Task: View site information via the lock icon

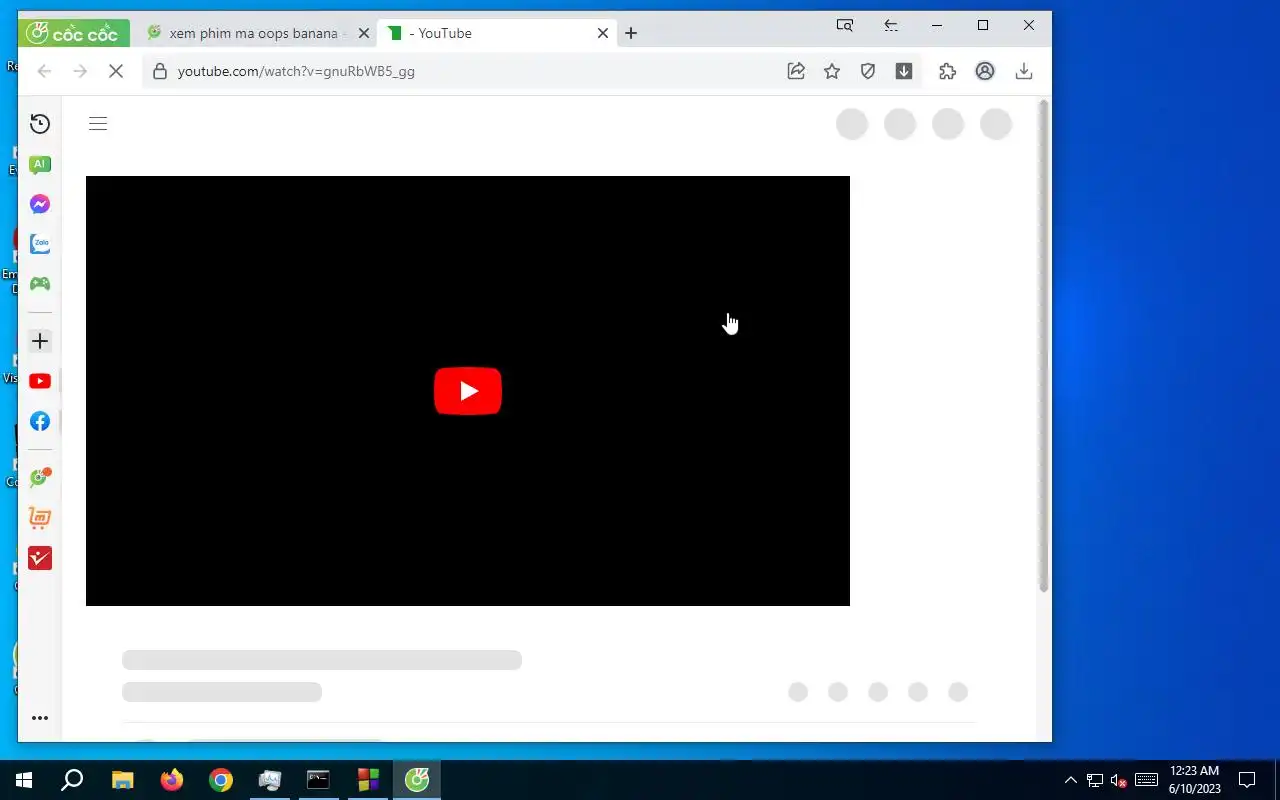Action: [x=160, y=71]
